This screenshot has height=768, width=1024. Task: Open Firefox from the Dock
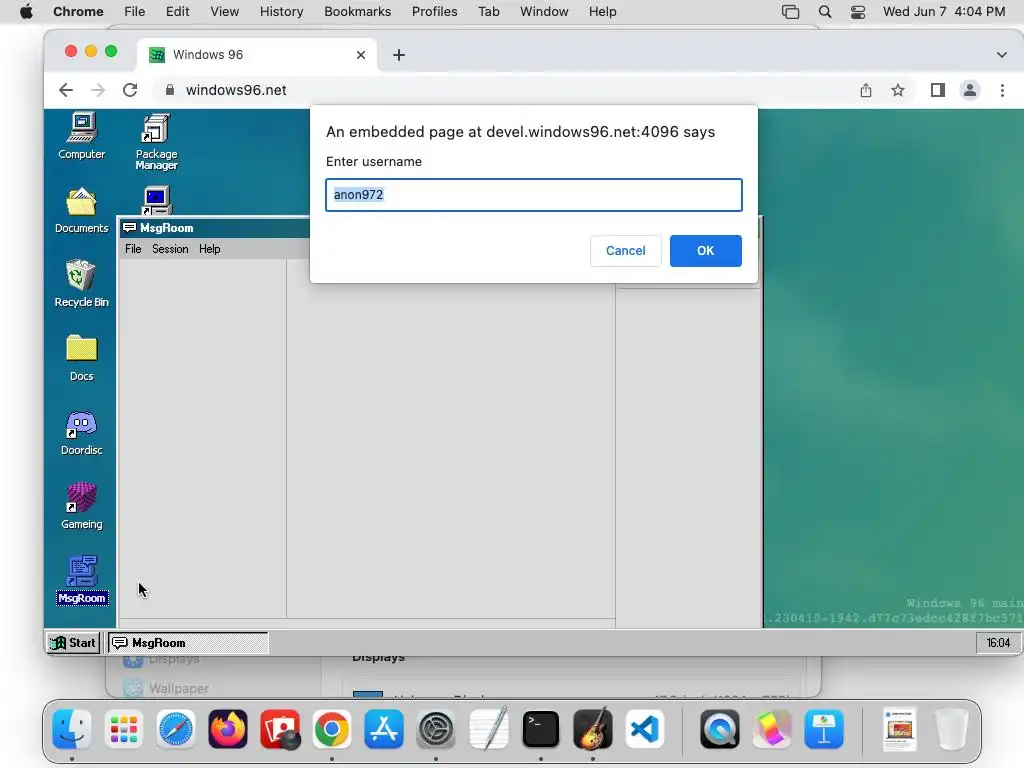pyautogui.click(x=227, y=729)
